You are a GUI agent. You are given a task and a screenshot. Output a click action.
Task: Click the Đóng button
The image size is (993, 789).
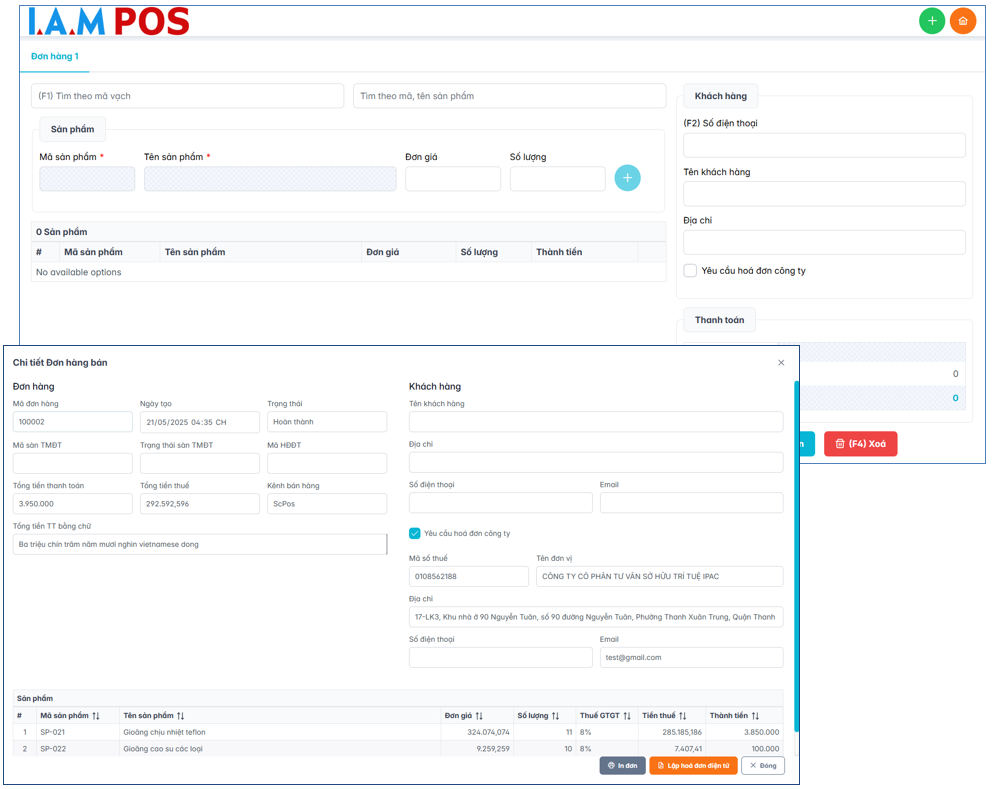(763, 766)
